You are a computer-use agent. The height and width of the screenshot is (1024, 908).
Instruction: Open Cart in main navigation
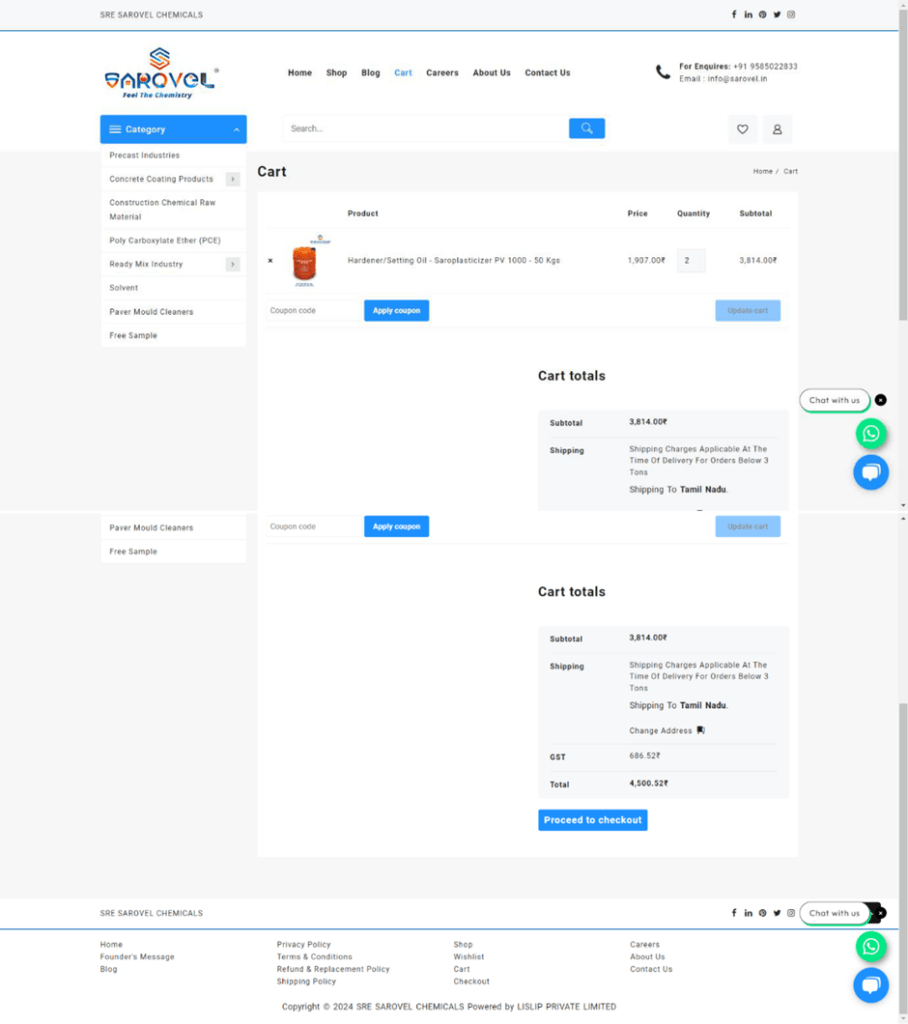(x=403, y=72)
